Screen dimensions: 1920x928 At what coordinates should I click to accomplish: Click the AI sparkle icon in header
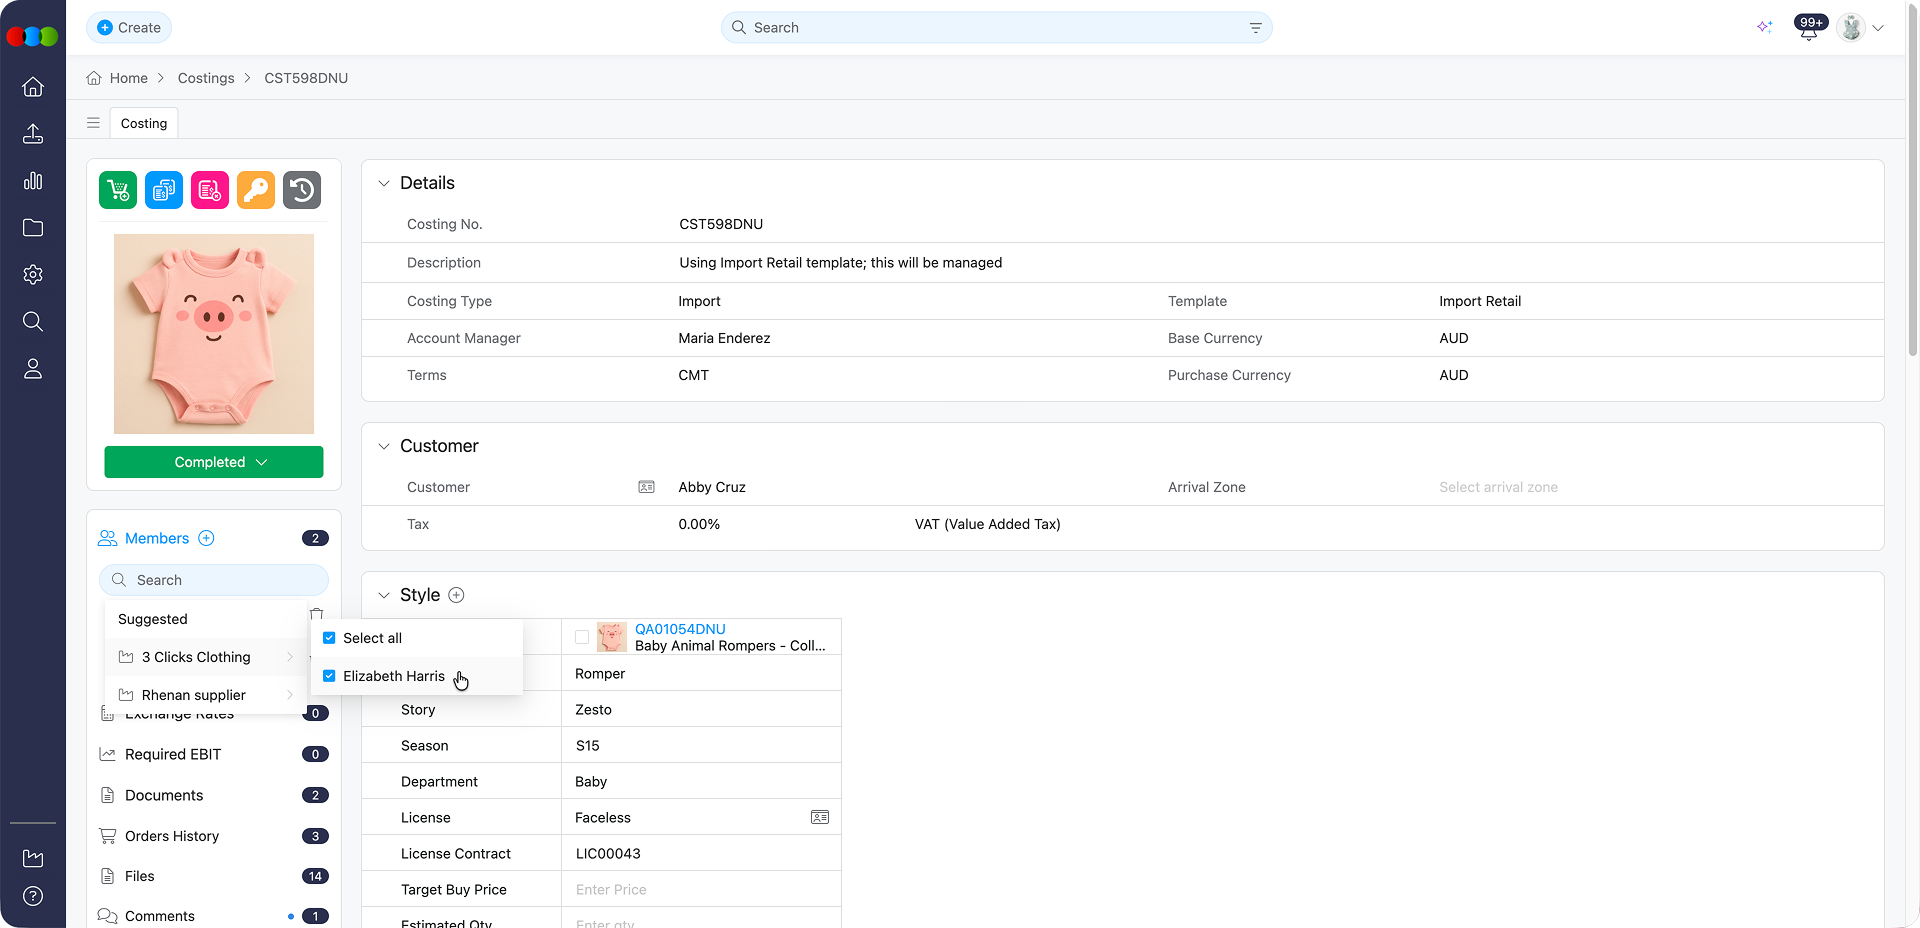(x=1764, y=27)
